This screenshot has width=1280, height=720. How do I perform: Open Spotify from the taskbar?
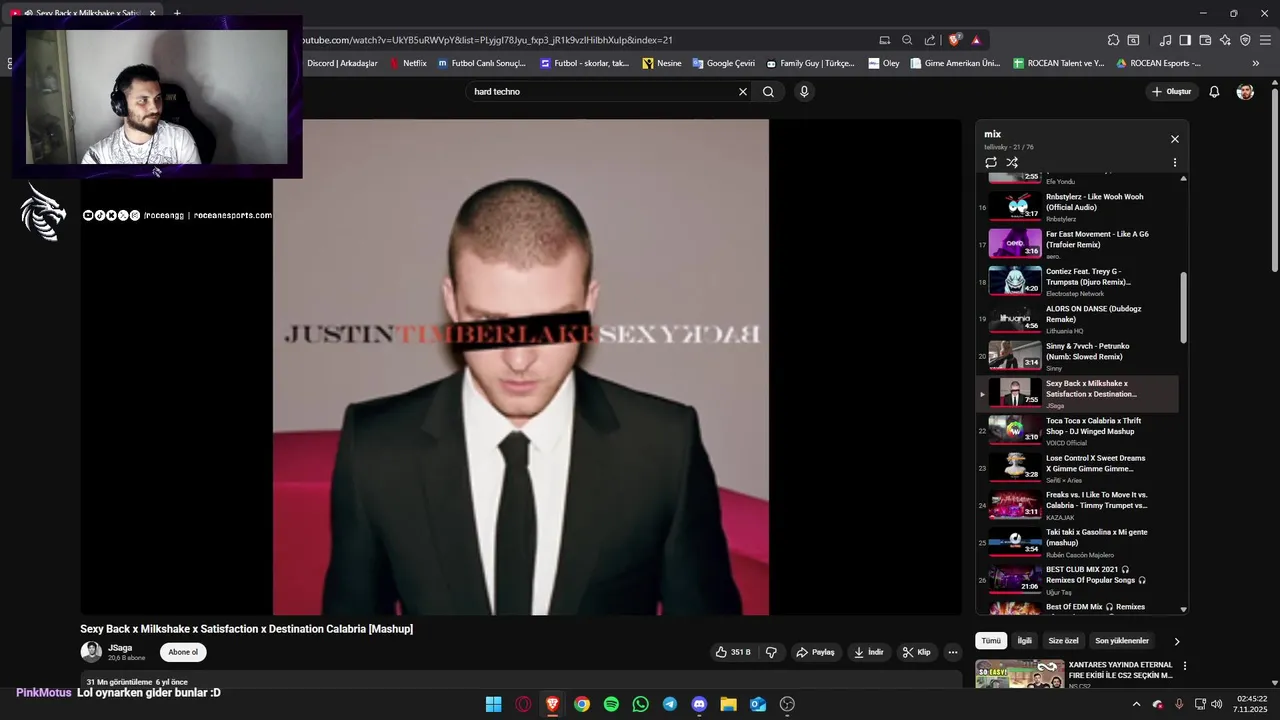pos(611,704)
